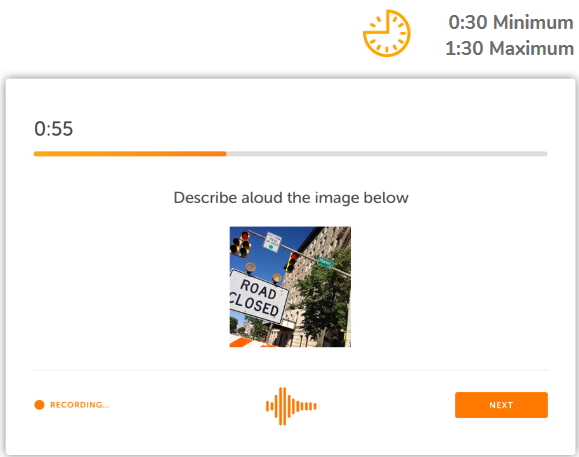Click the tallest center bar of waveform

click(282, 406)
